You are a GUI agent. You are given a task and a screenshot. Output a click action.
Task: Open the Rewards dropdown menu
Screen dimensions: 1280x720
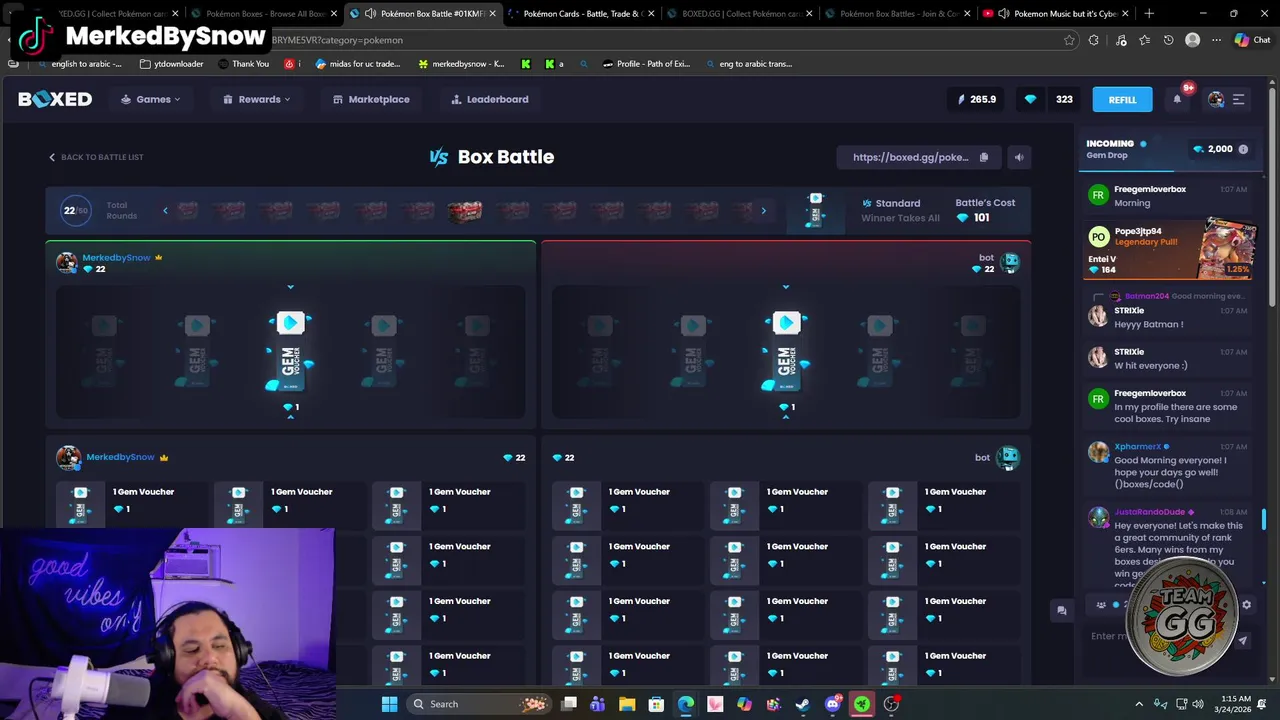pyautogui.click(x=257, y=99)
